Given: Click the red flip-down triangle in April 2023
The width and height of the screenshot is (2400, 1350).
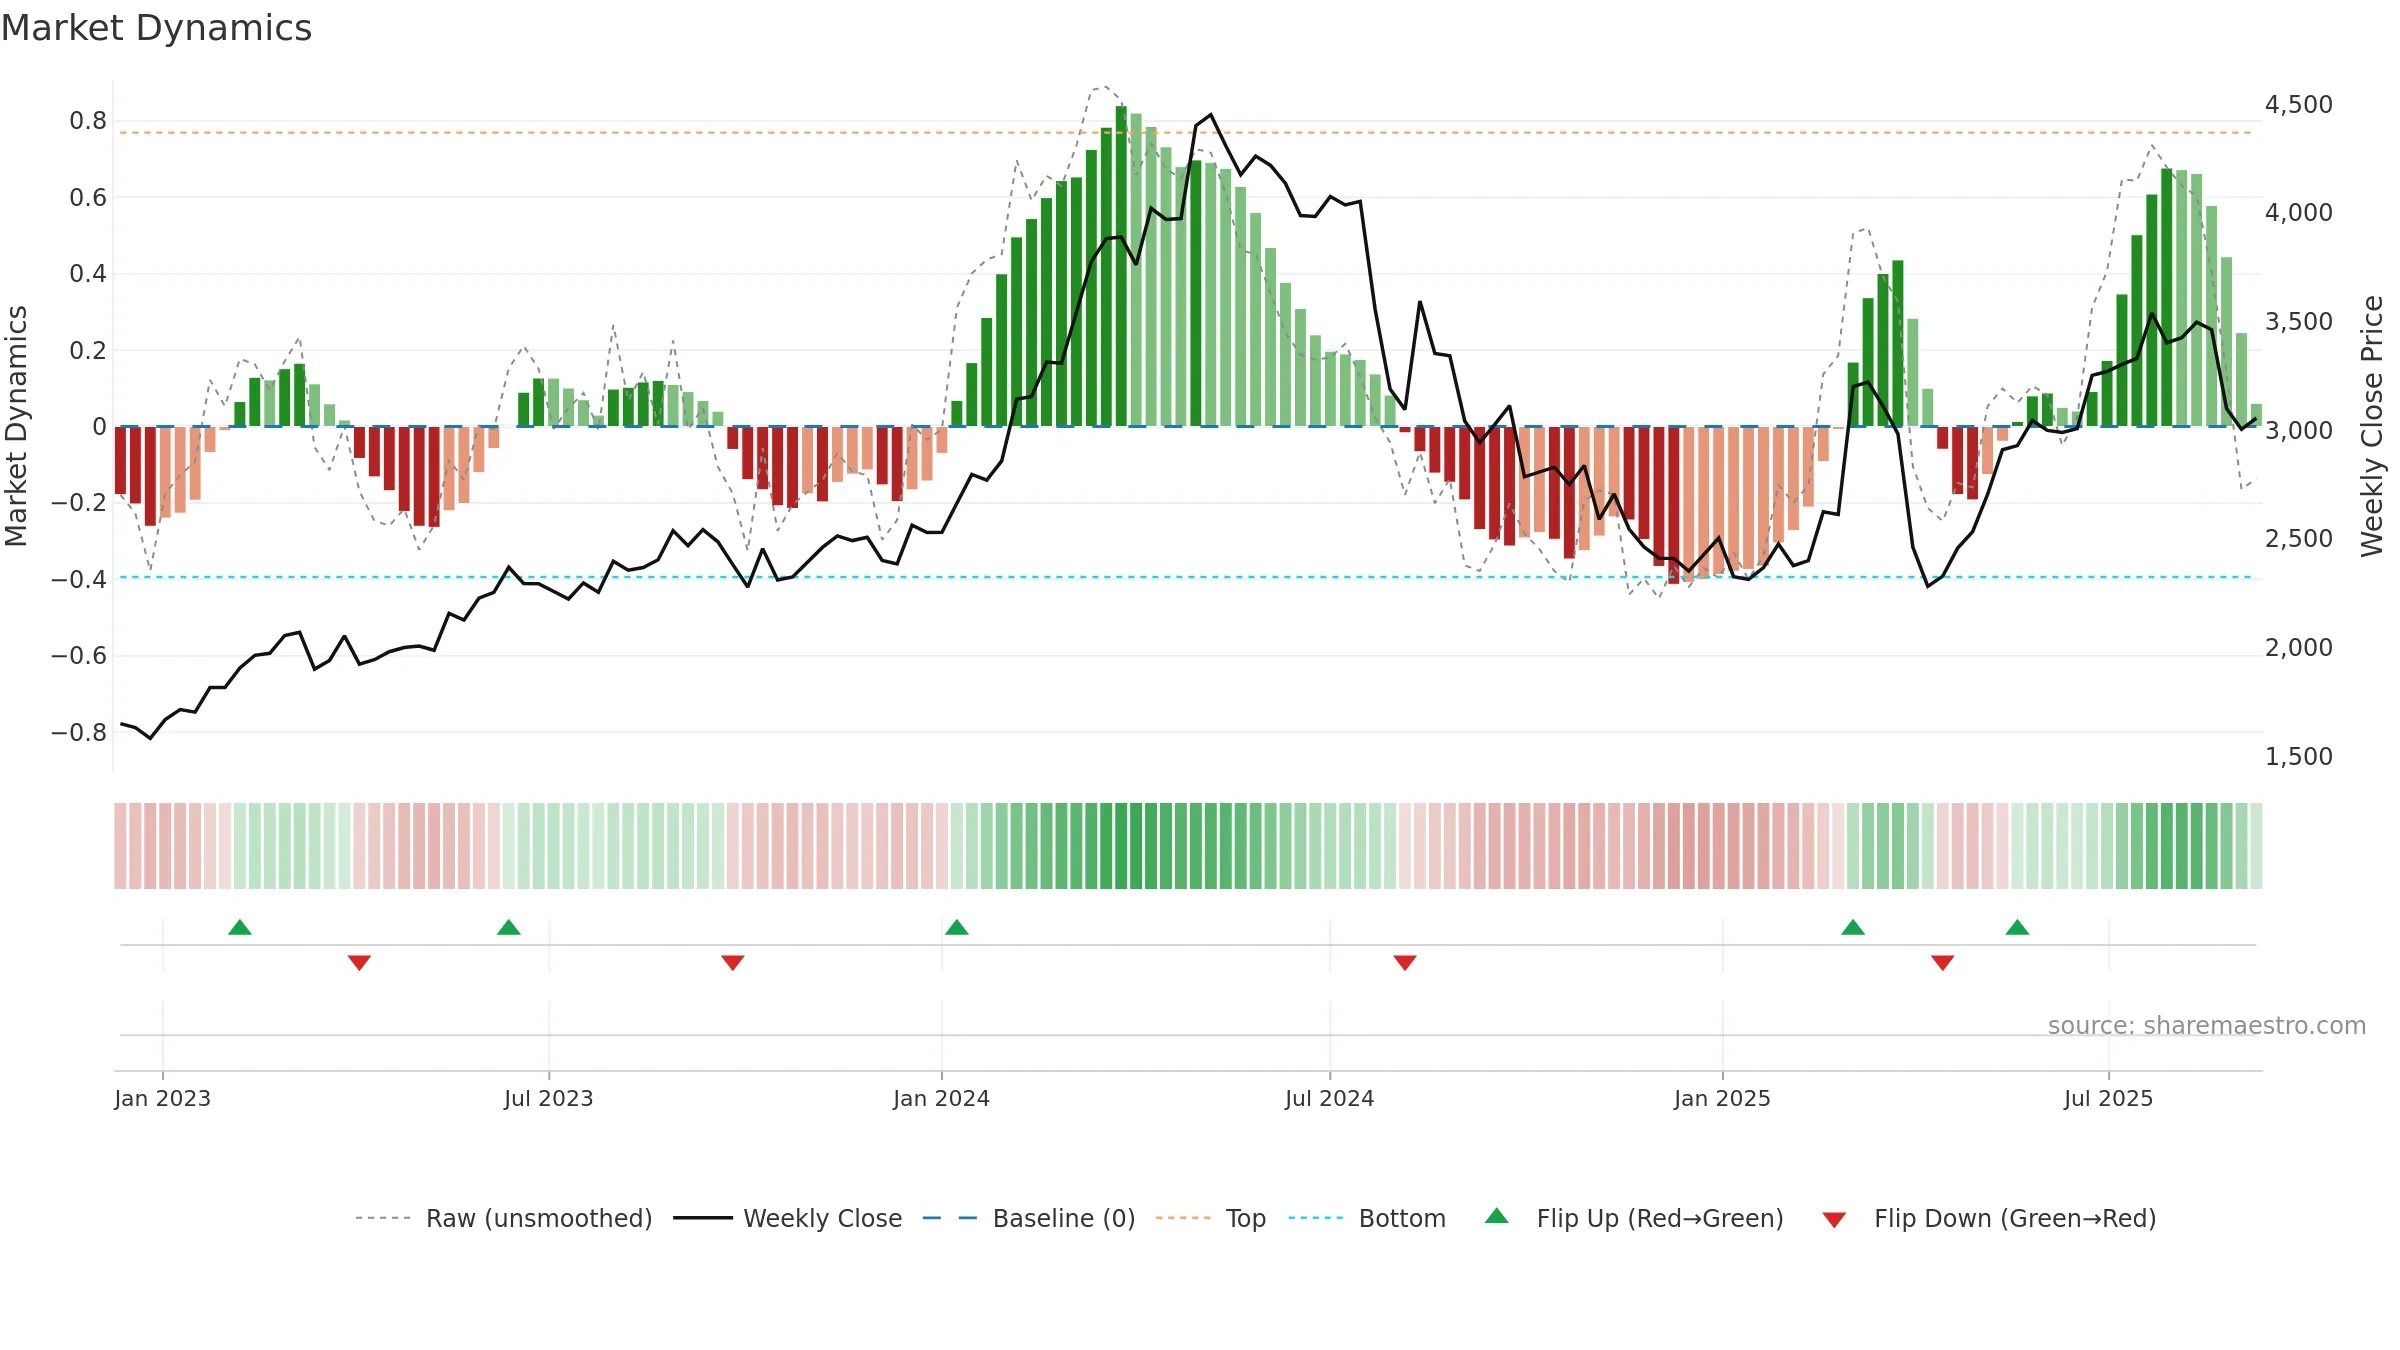Looking at the screenshot, I should tap(359, 963).
